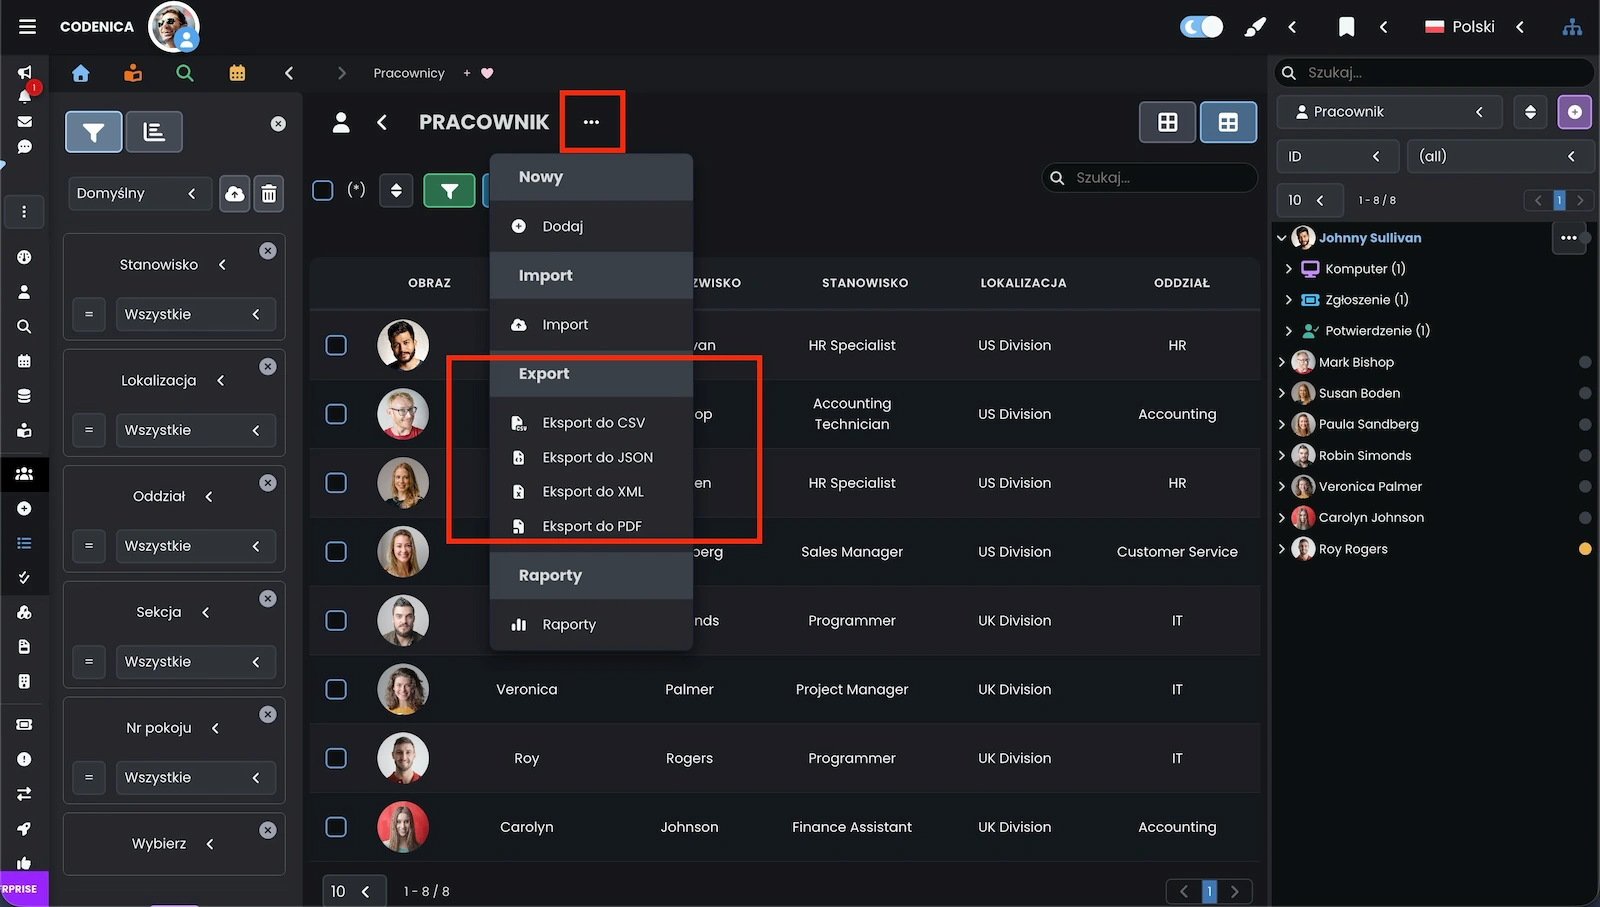Click the heart favorite icon next to Pracownicy

click(487, 73)
